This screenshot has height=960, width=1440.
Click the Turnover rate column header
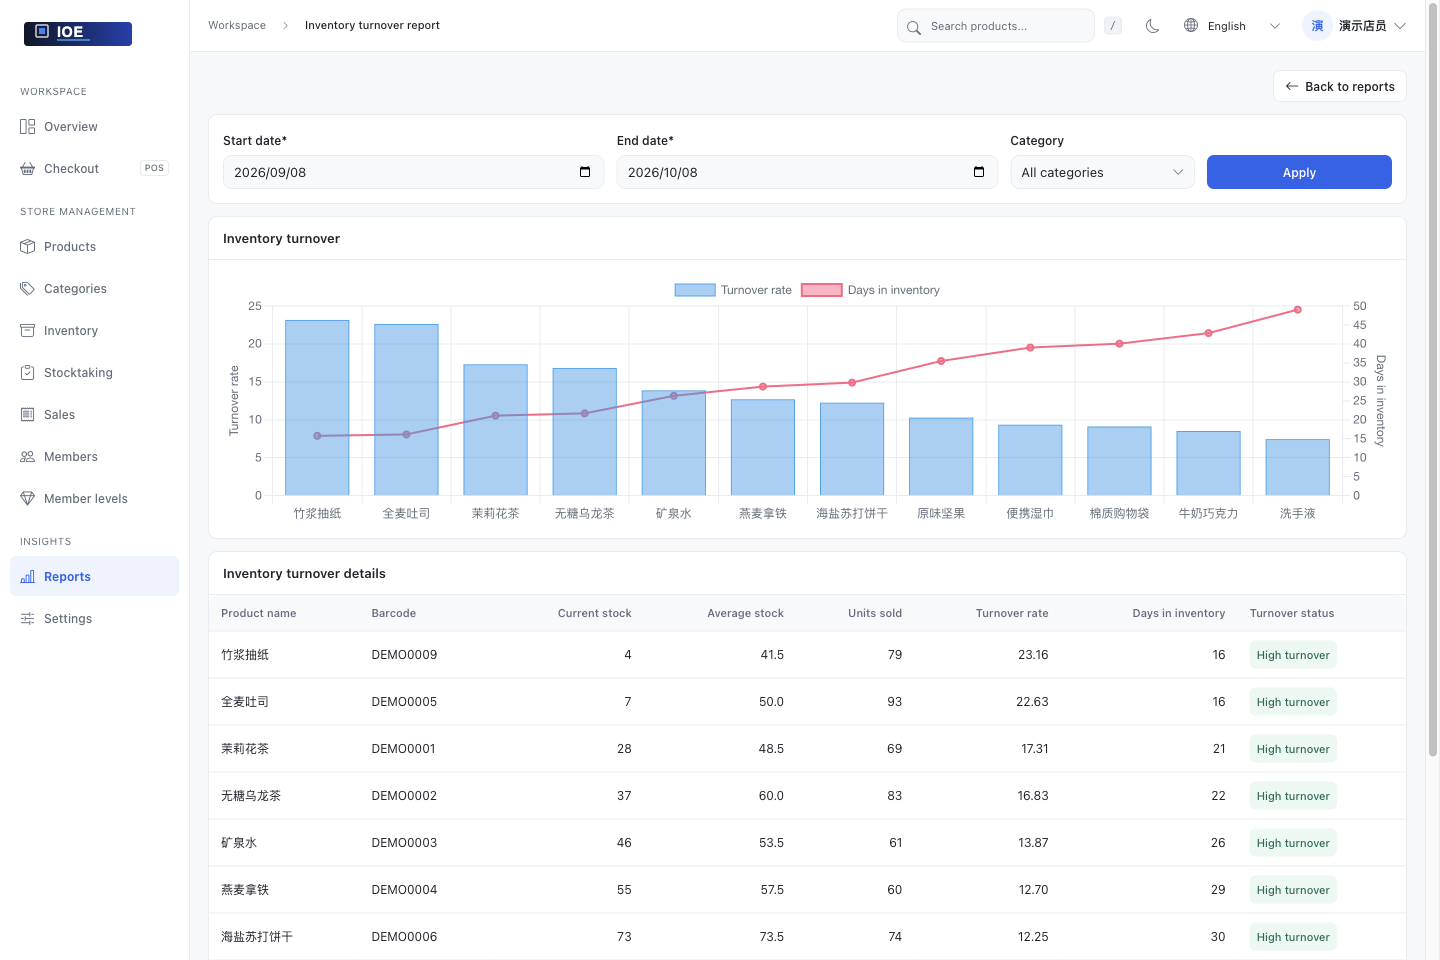point(1012,614)
